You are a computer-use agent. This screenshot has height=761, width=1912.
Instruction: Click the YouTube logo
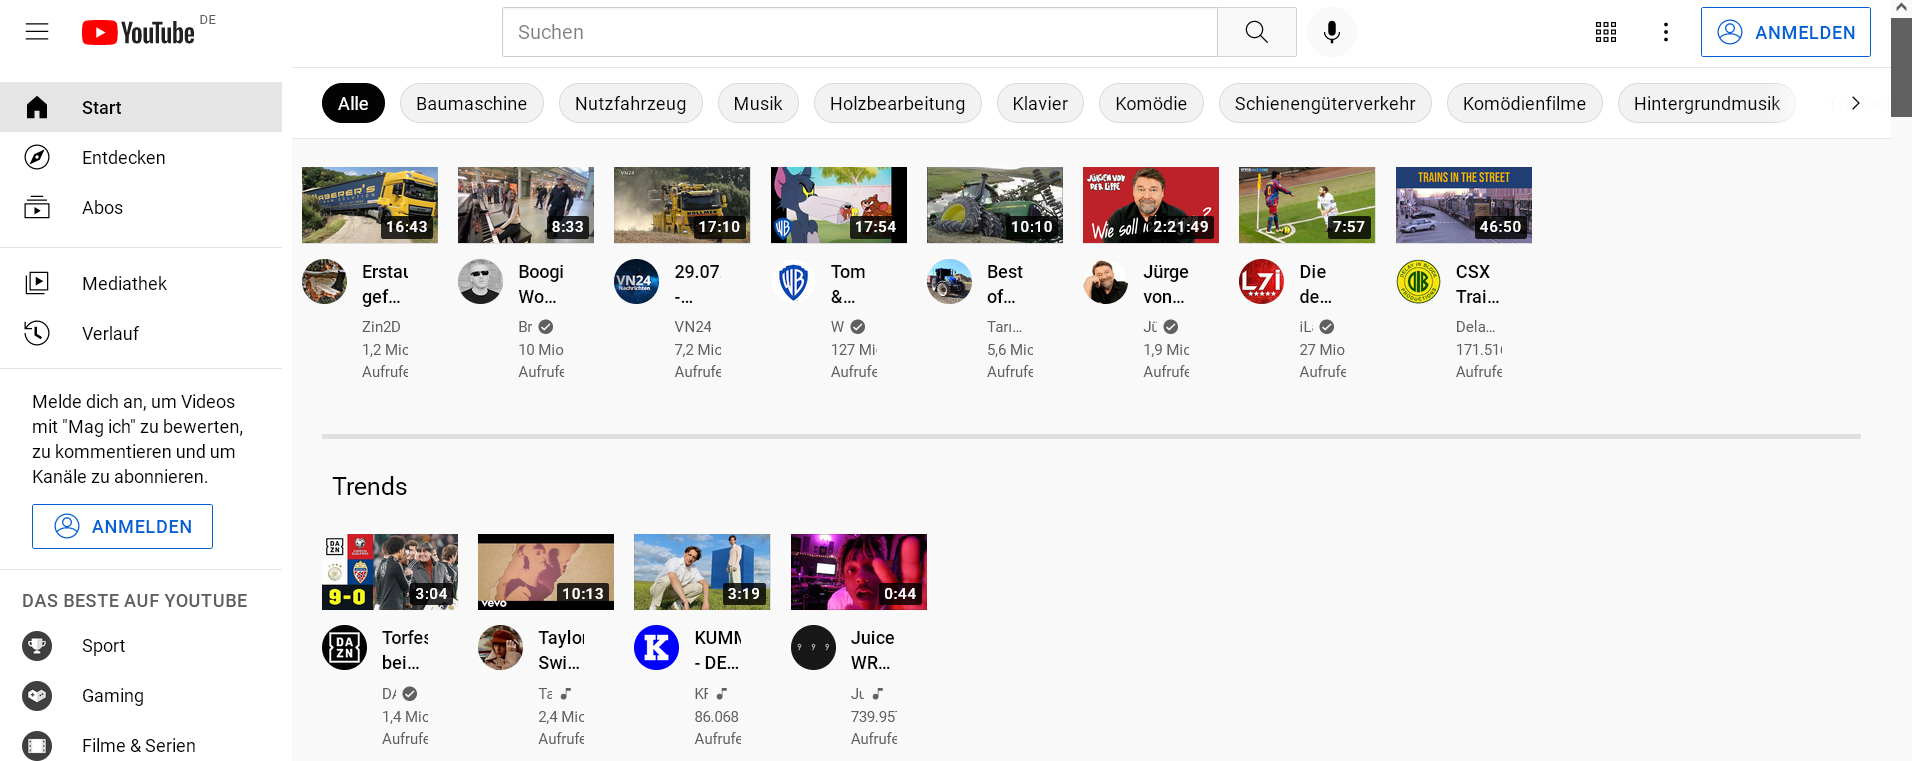point(138,33)
